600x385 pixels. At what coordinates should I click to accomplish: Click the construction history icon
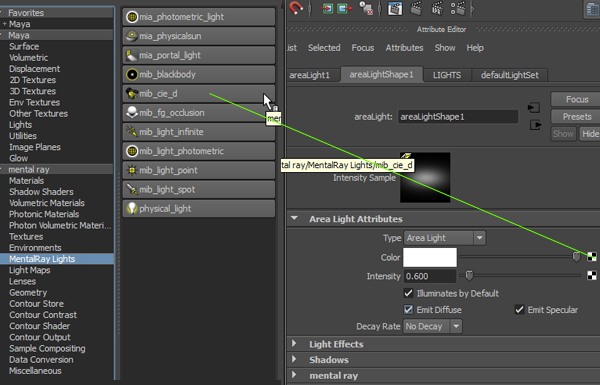point(366,8)
